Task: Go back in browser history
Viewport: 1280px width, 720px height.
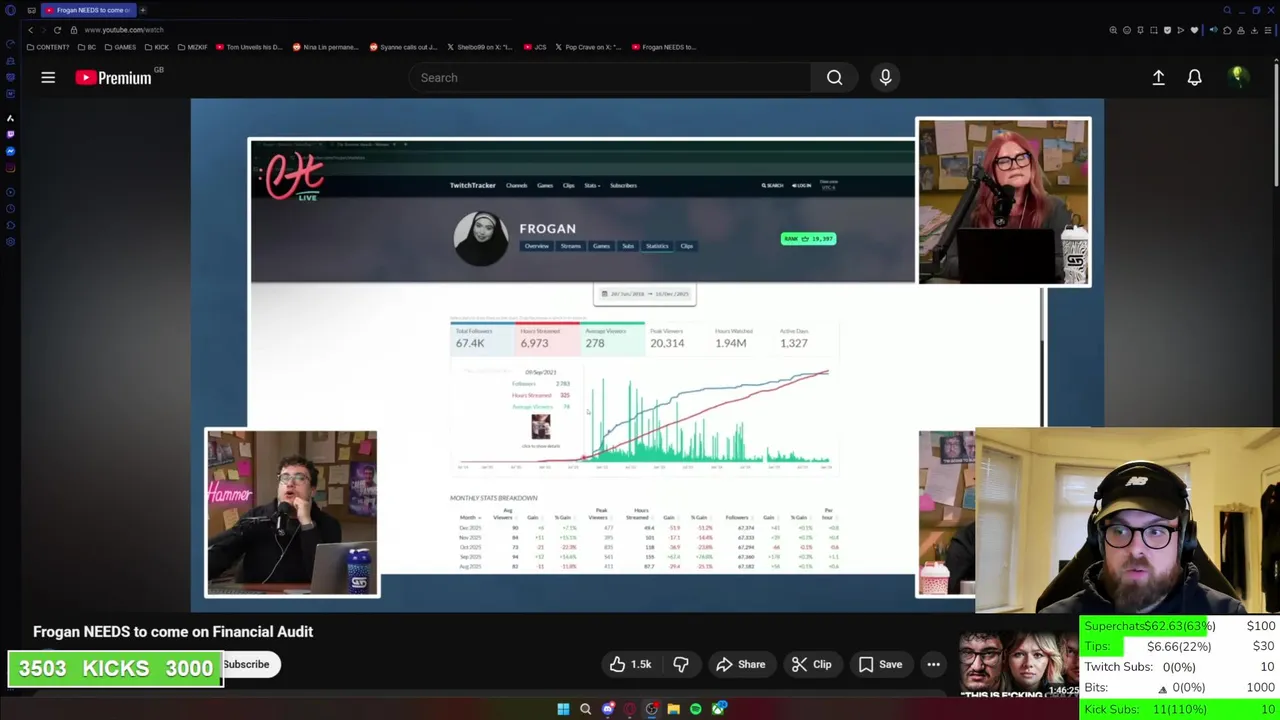Action: [x=30, y=30]
